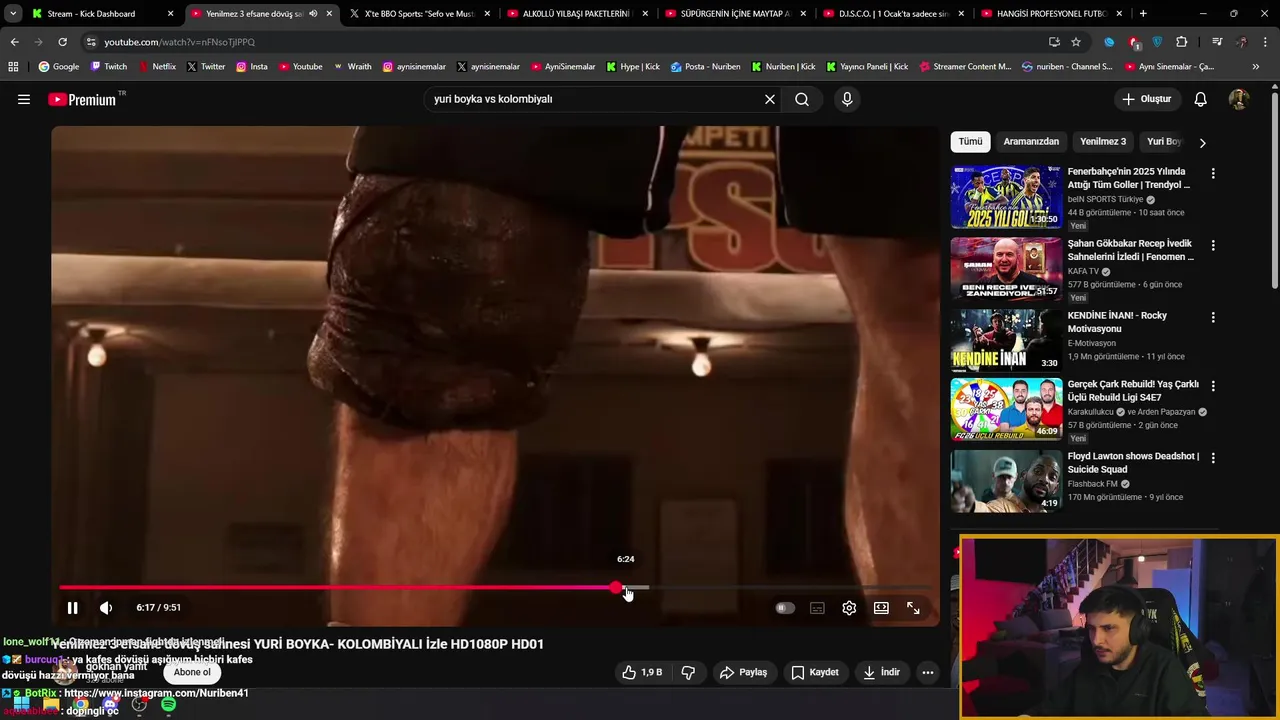
Task: Open the account avatar menu
Action: click(1238, 99)
